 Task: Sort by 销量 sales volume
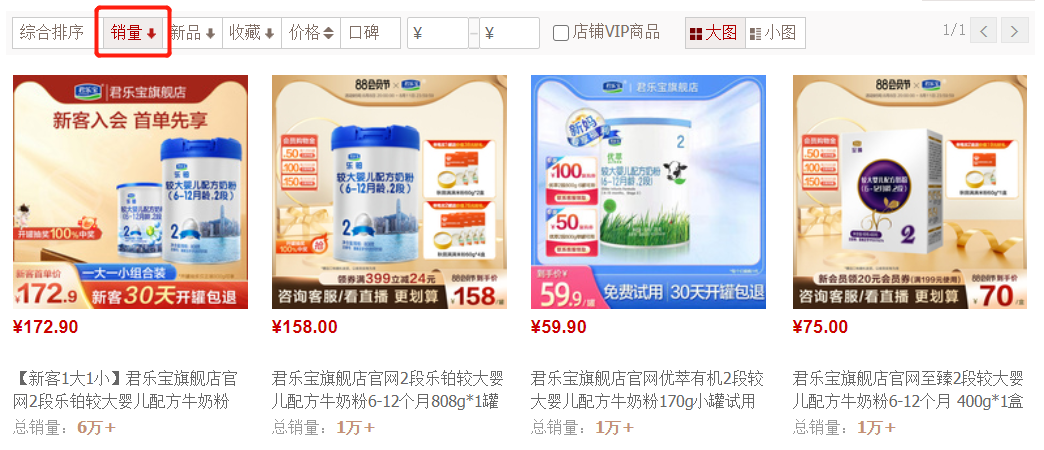tap(133, 33)
